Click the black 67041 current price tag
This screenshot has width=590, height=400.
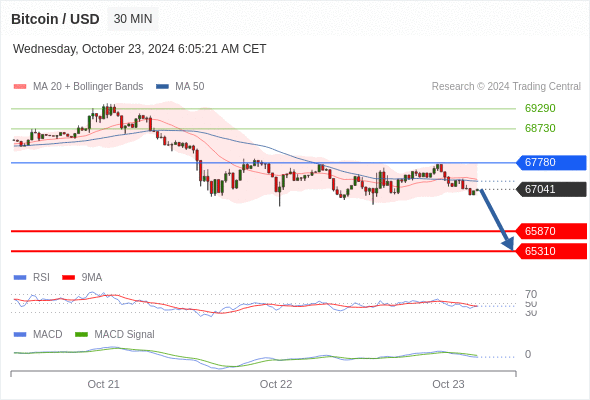pyautogui.click(x=551, y=189)
